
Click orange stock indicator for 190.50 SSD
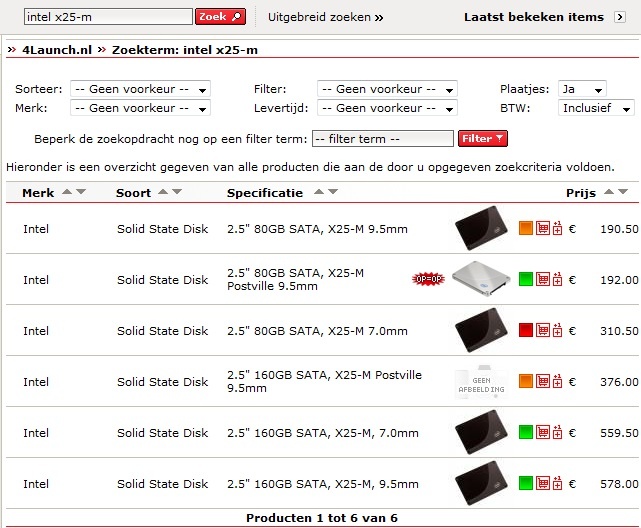coord(526,228)
